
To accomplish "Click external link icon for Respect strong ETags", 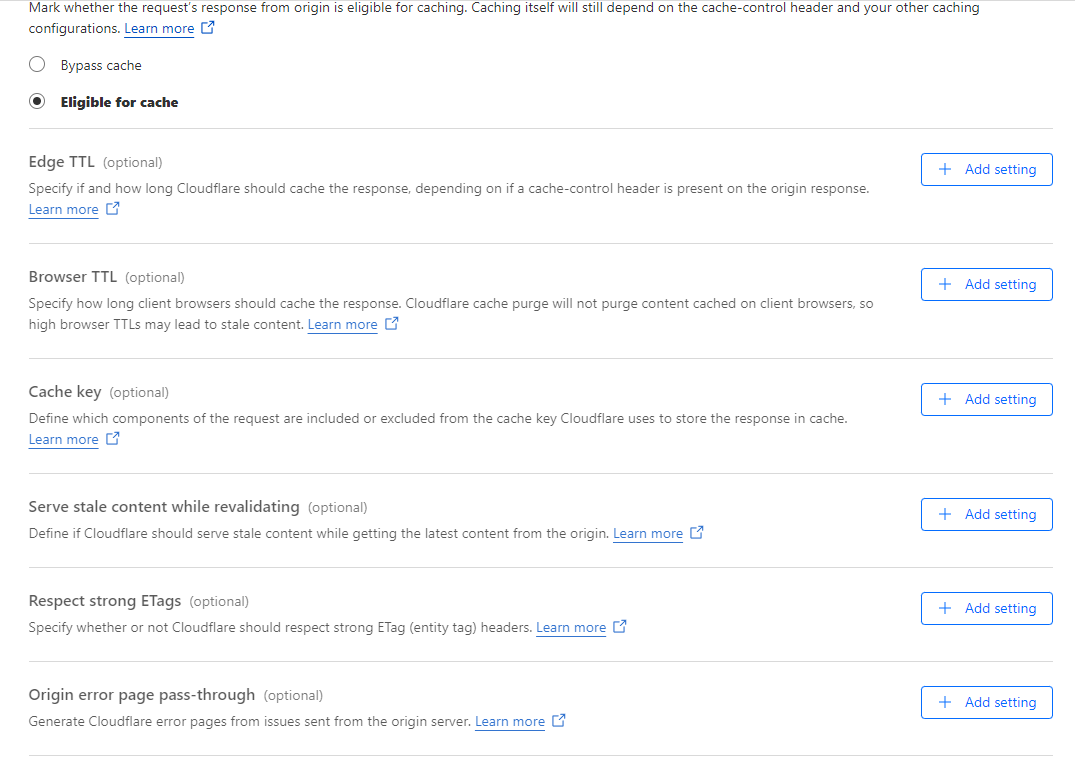I will point(620,627).
